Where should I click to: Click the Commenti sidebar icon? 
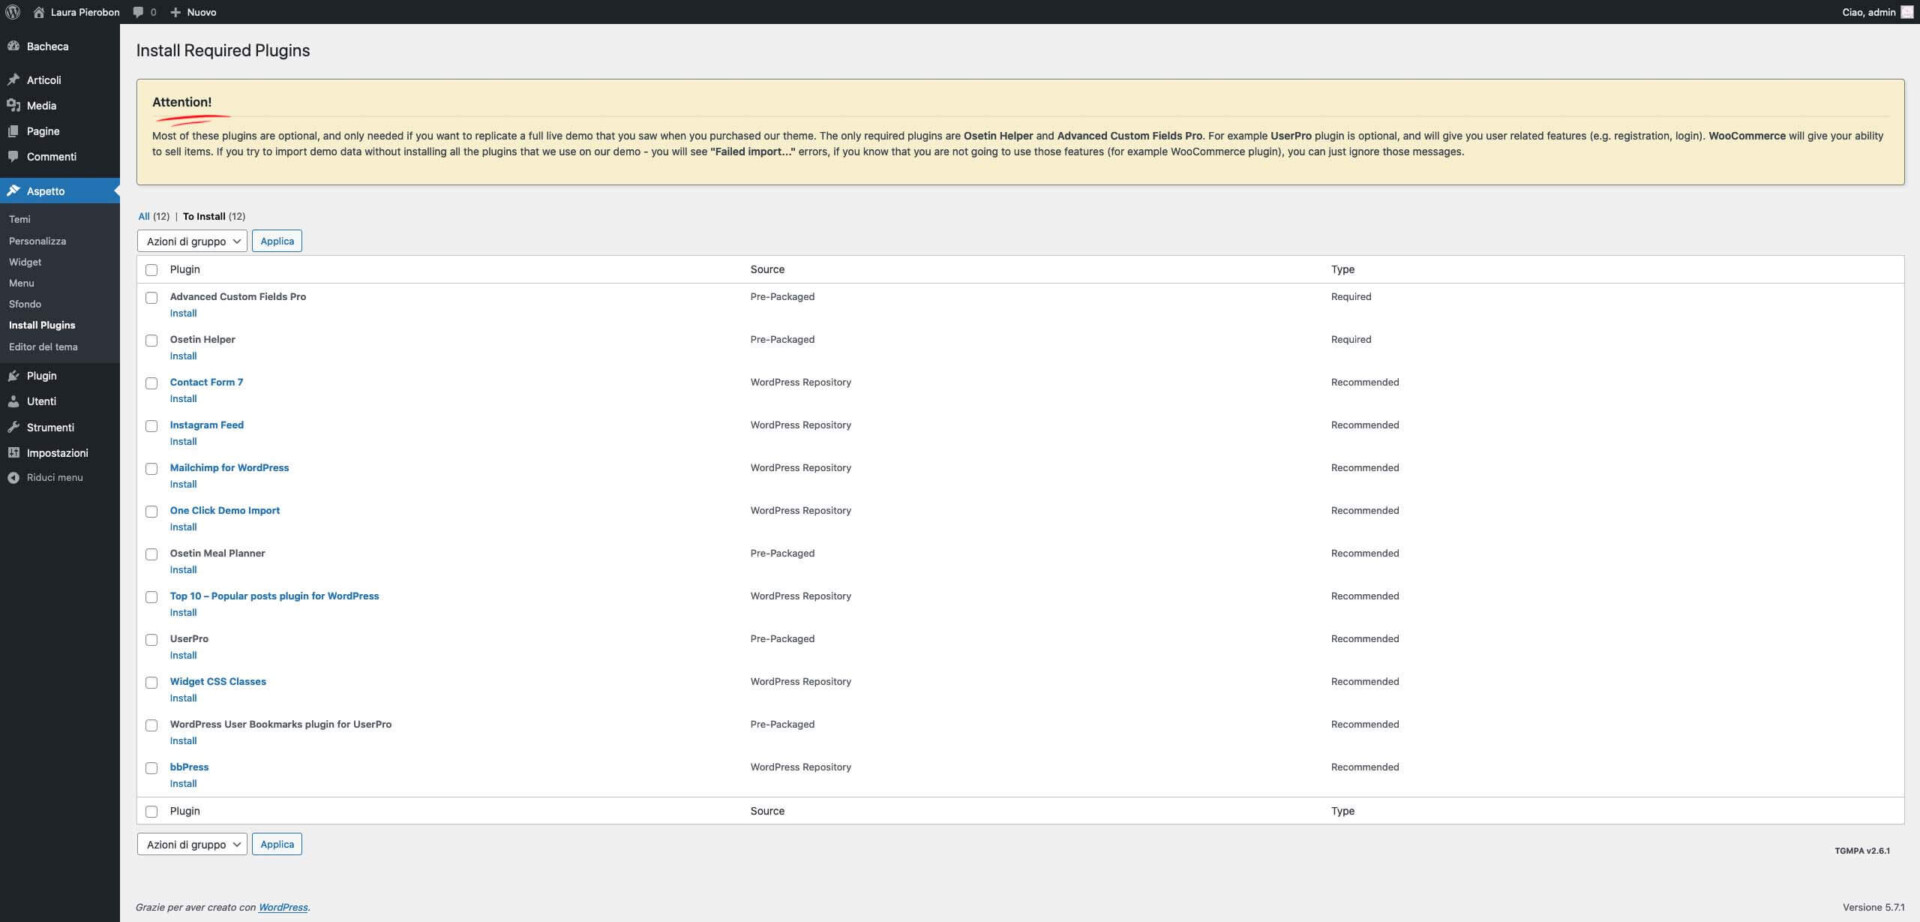13,157
